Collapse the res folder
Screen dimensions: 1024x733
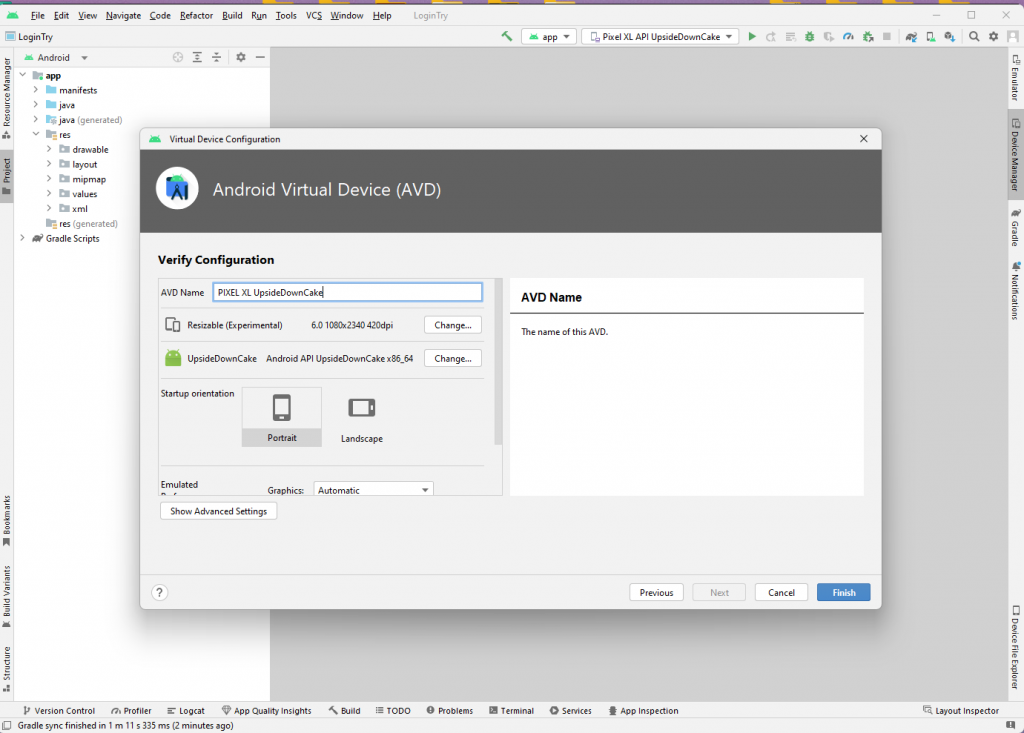[x=36, y=134]
